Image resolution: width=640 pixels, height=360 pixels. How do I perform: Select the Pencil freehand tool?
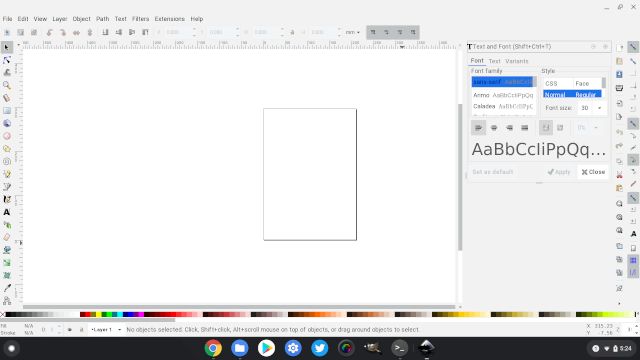point(7,174)
